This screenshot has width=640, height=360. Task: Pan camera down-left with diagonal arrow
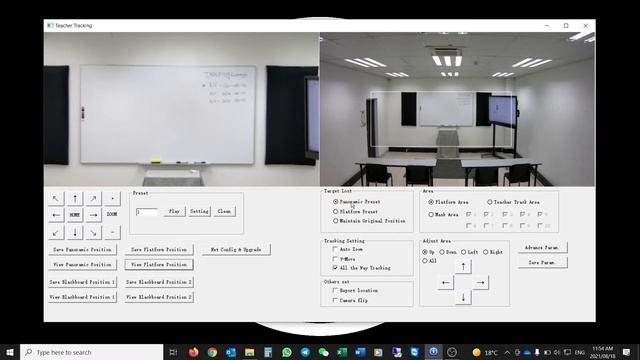[56, 233]
